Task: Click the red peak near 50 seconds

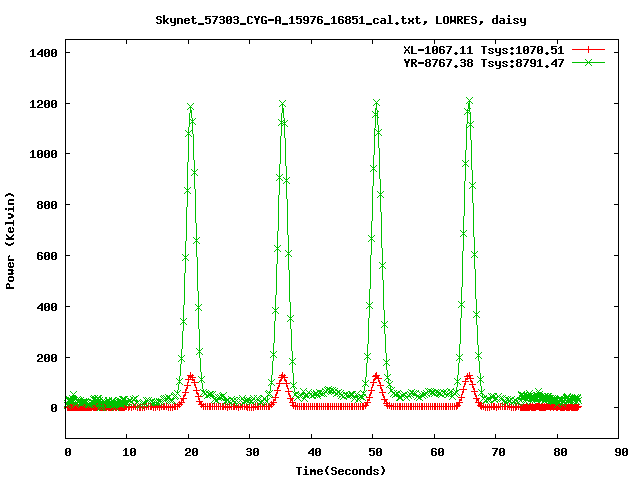Action: click(x=376, y=376)
